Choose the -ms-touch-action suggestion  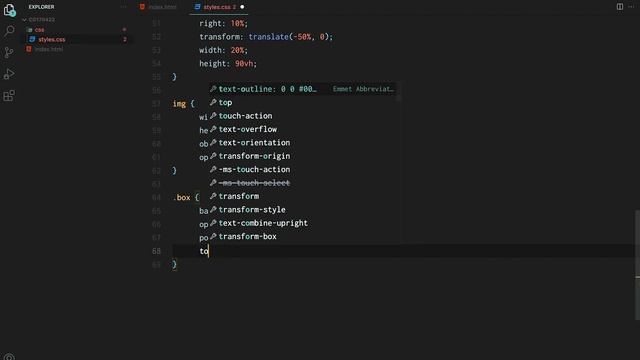pyautogui.click(x=303, y=169)
